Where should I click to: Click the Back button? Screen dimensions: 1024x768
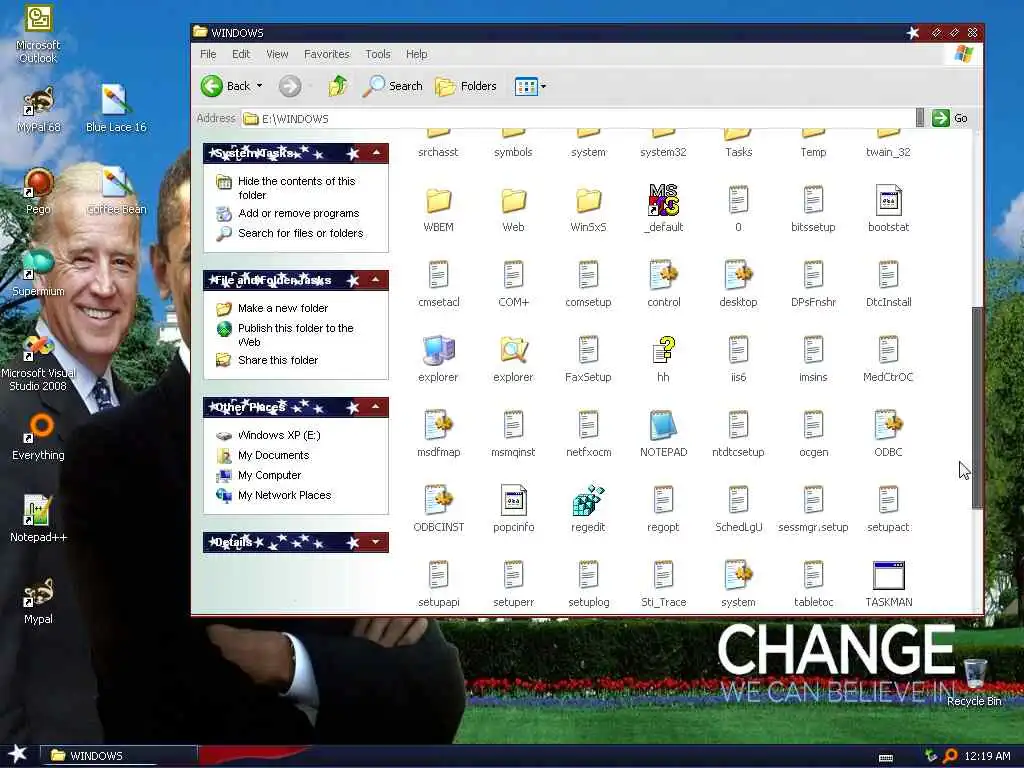225,86
